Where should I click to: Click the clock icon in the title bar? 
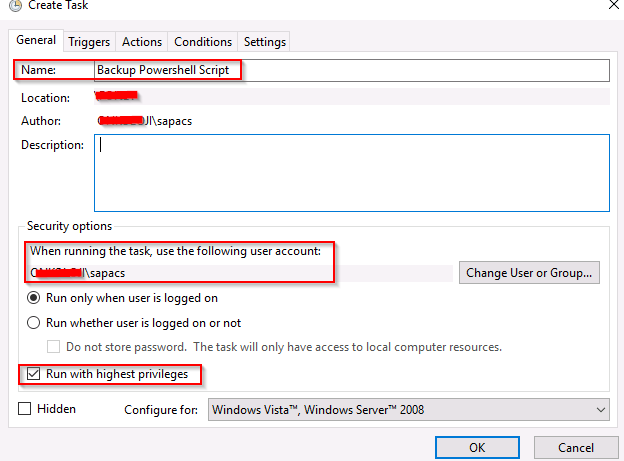point(15,6)
